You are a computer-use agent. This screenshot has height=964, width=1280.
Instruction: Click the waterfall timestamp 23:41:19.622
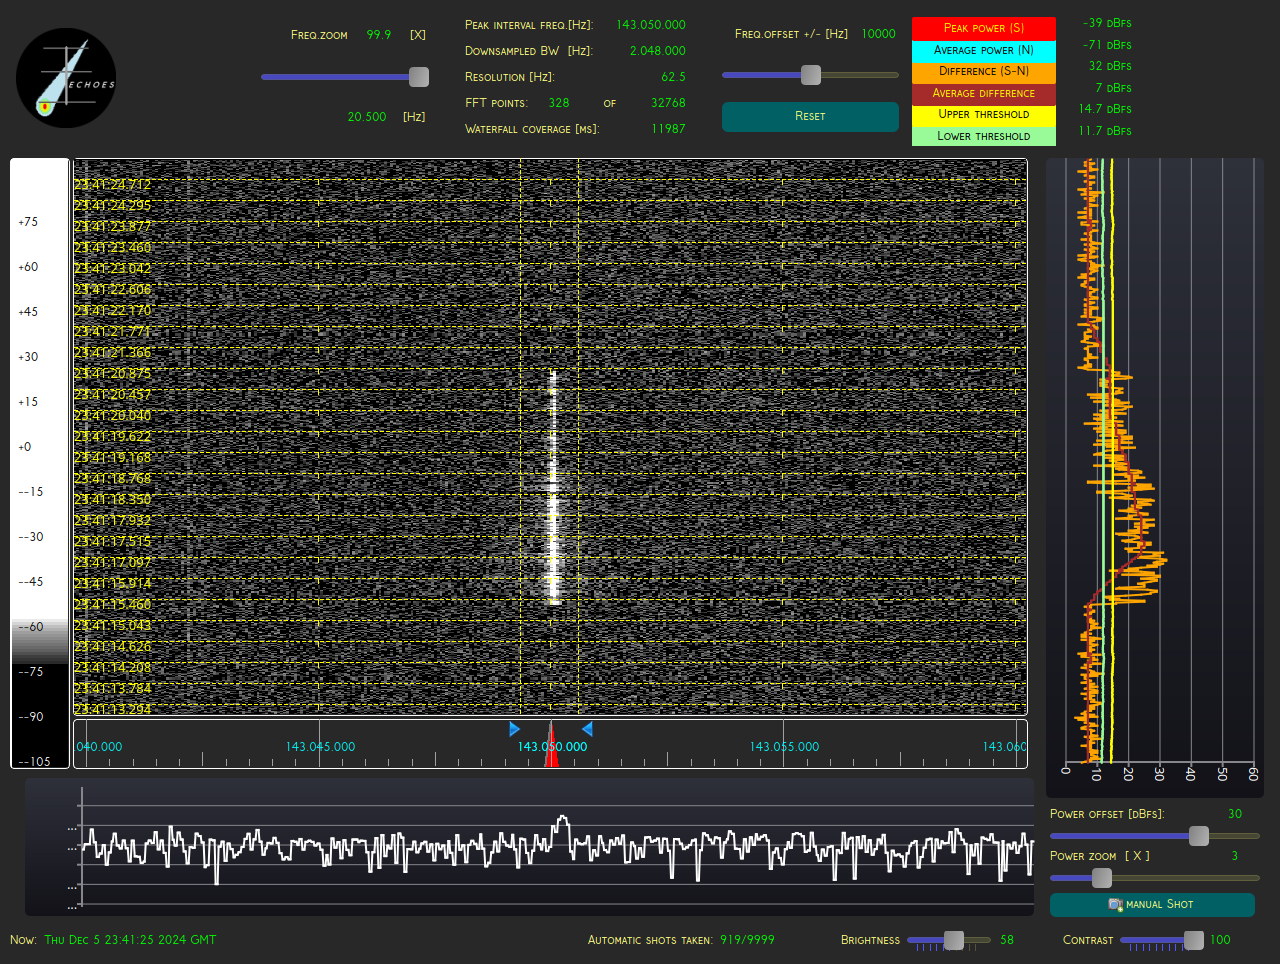click(x=112, y=436)
